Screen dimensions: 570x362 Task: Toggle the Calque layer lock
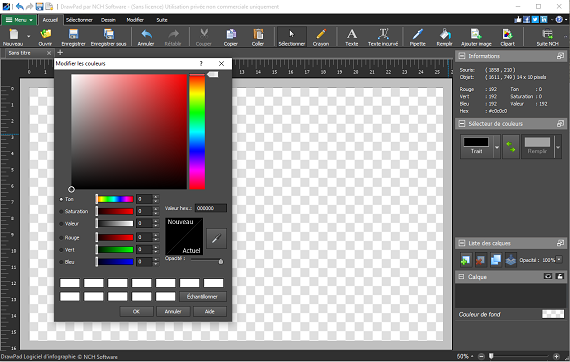[x=560, y=277]
